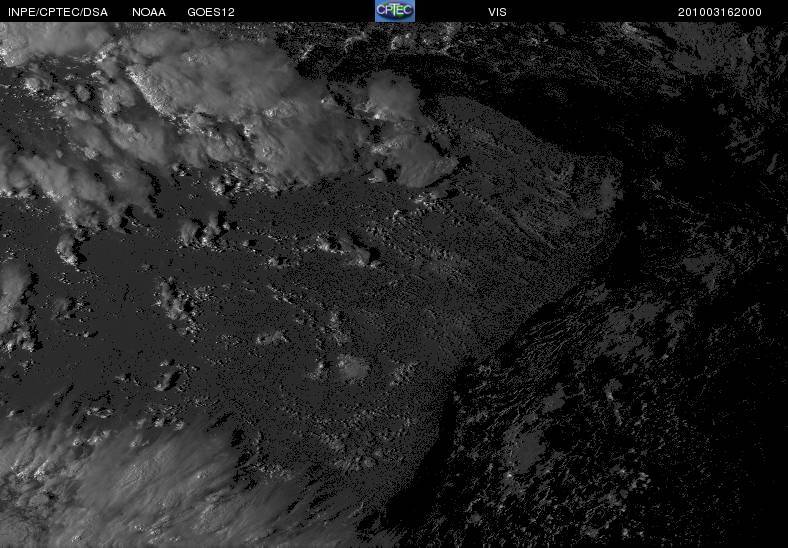788x548 pixels.
Task: Click the CPTEC logo icon
Action: (395, 11)
